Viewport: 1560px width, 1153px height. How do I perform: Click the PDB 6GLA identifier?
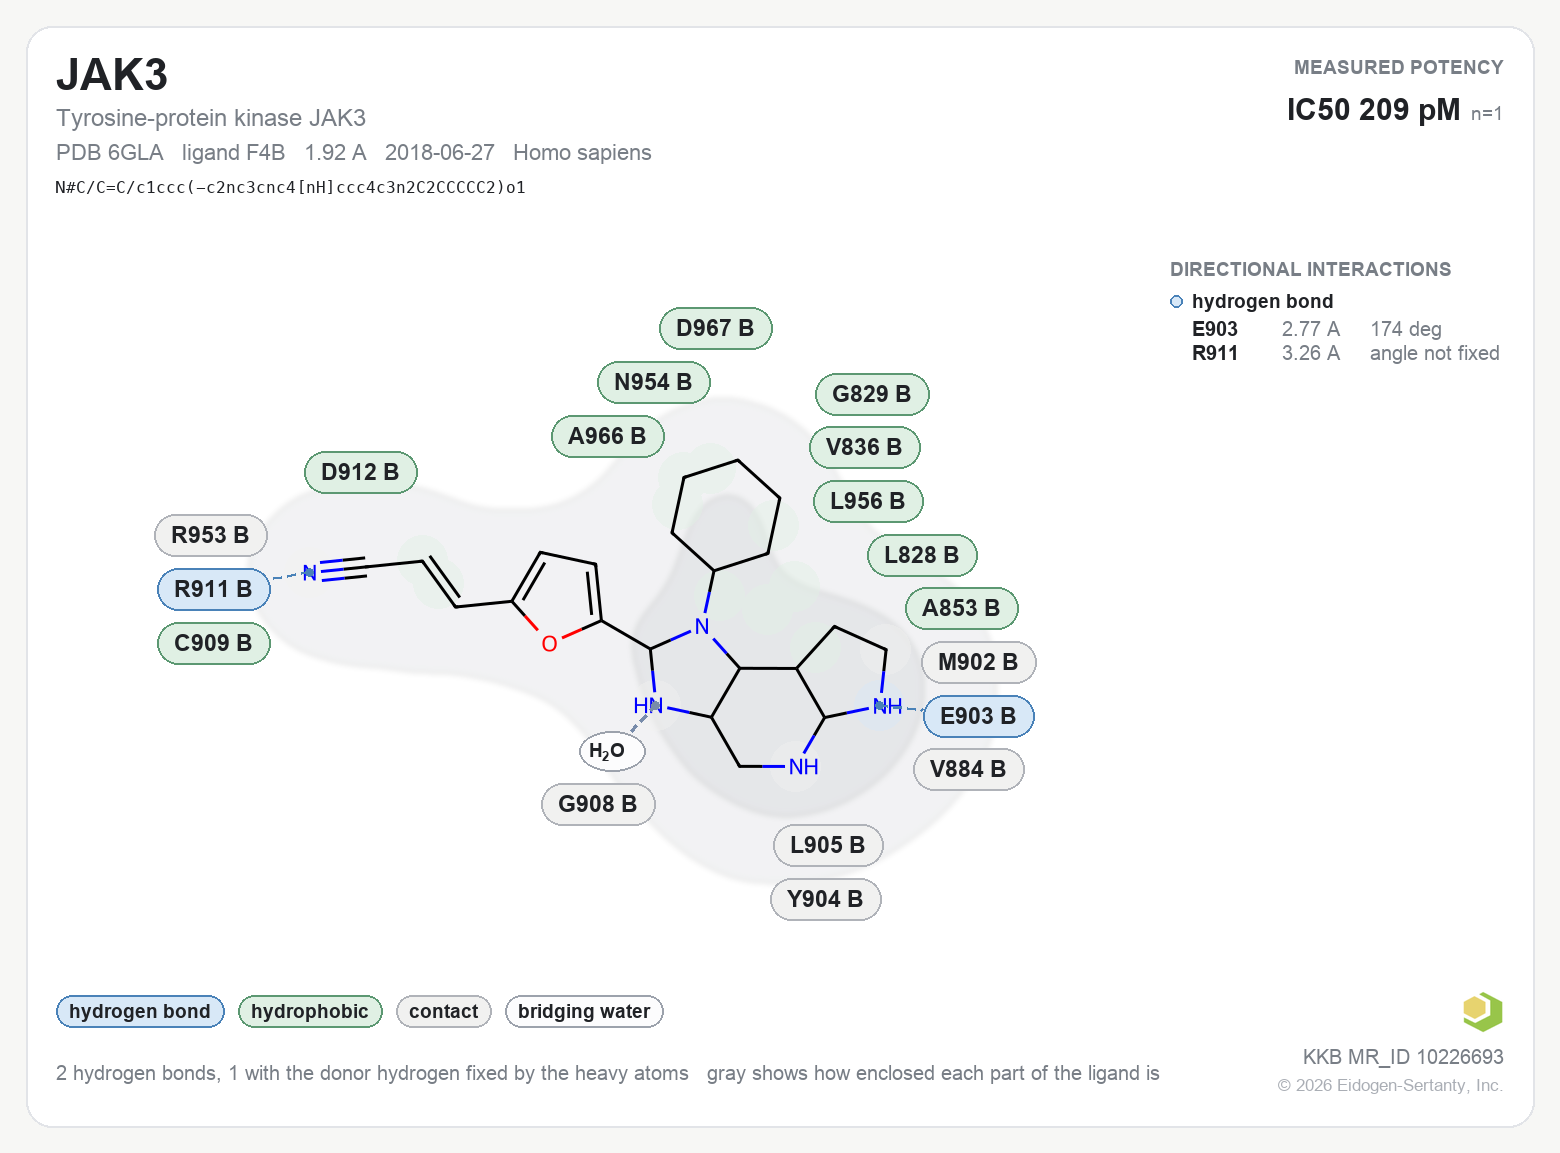coord(110,152)
